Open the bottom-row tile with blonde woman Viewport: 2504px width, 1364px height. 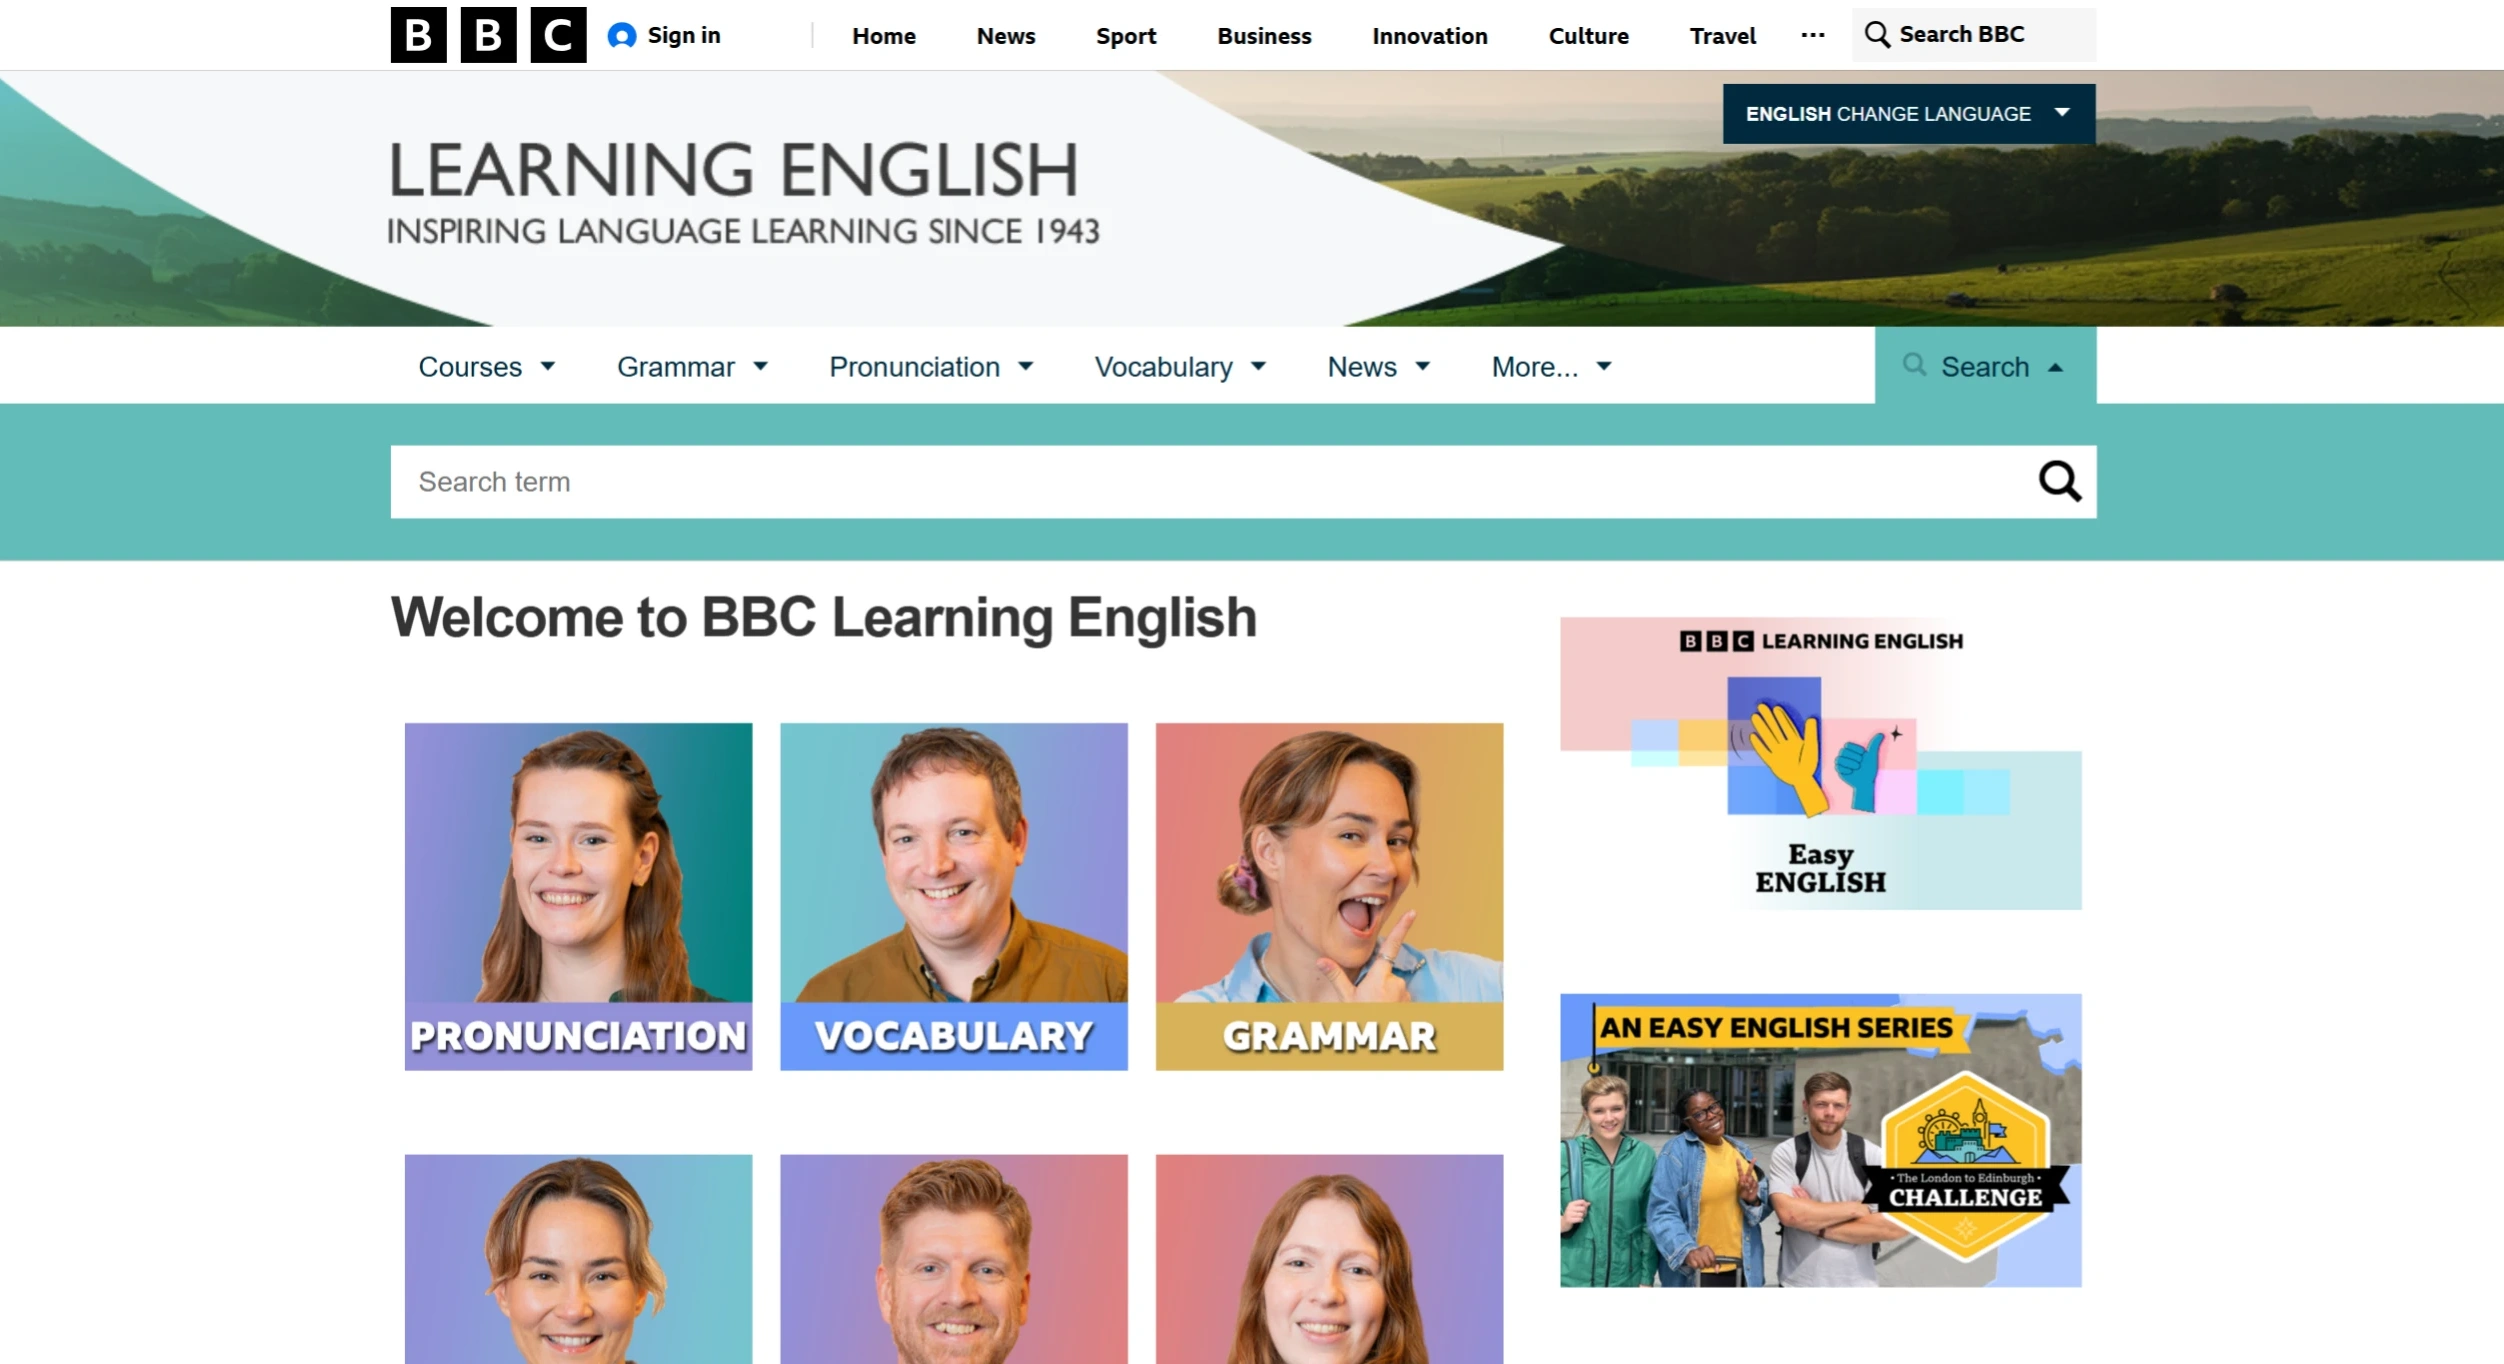(578, 1259)
